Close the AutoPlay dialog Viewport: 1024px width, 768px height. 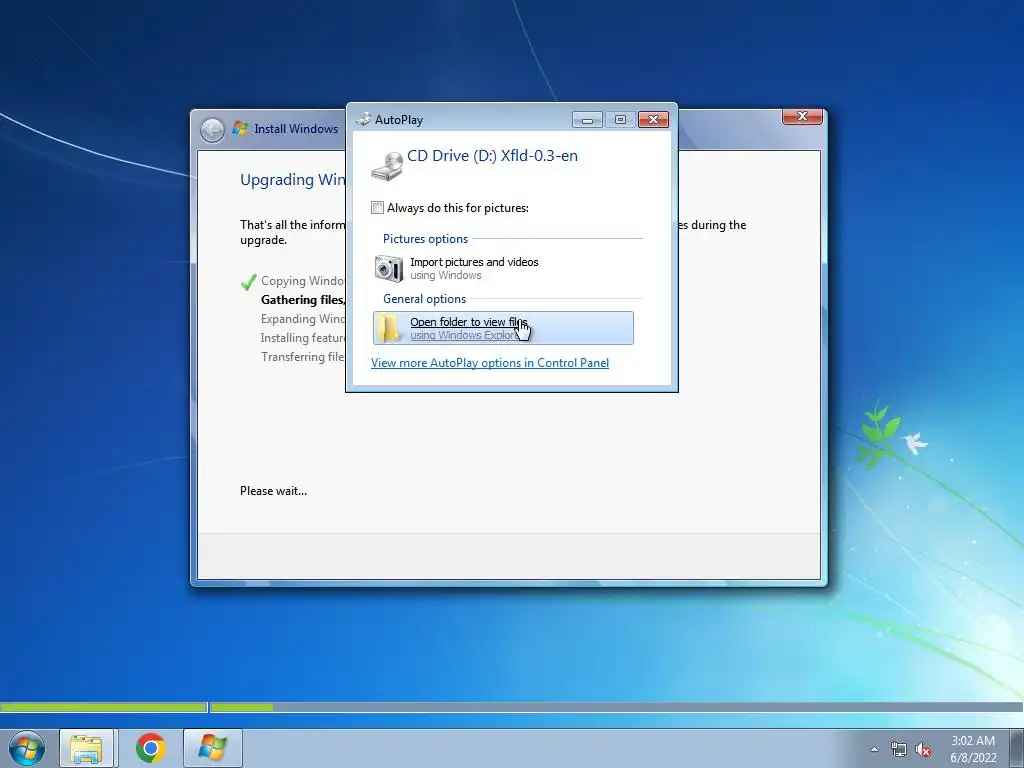tap(653, 120)
